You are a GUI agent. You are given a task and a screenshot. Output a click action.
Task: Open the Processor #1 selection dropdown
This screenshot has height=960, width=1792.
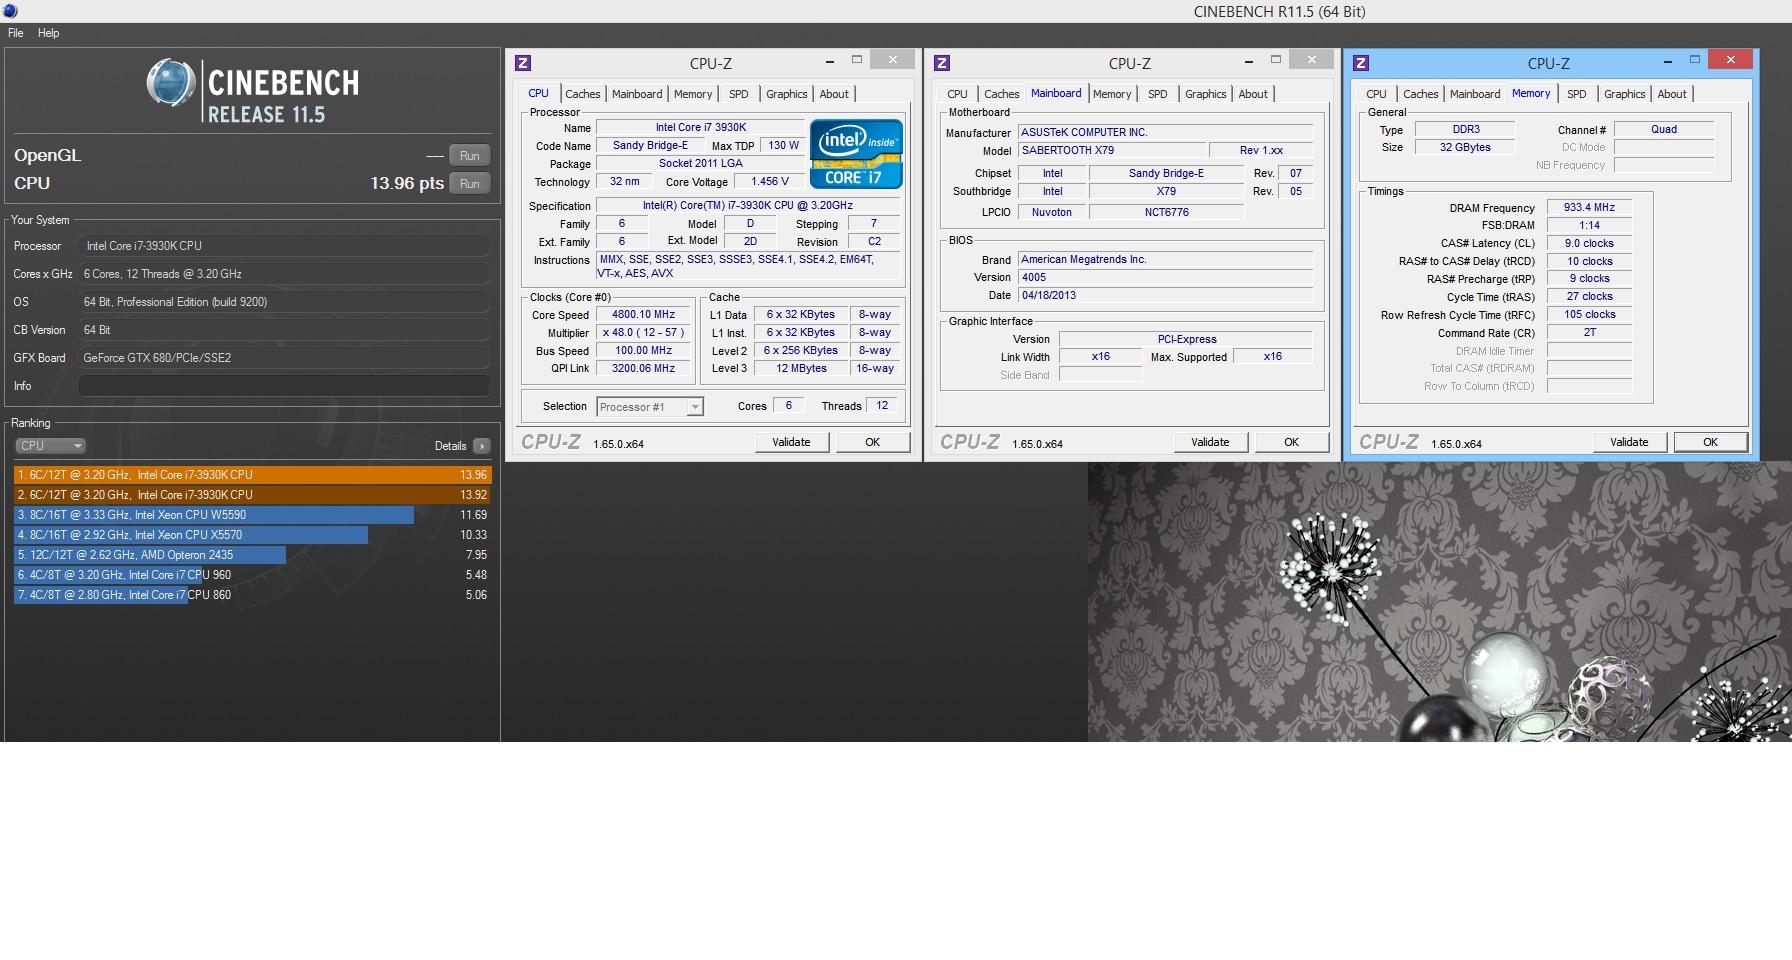pyautogui.click(x=650, y=407)
